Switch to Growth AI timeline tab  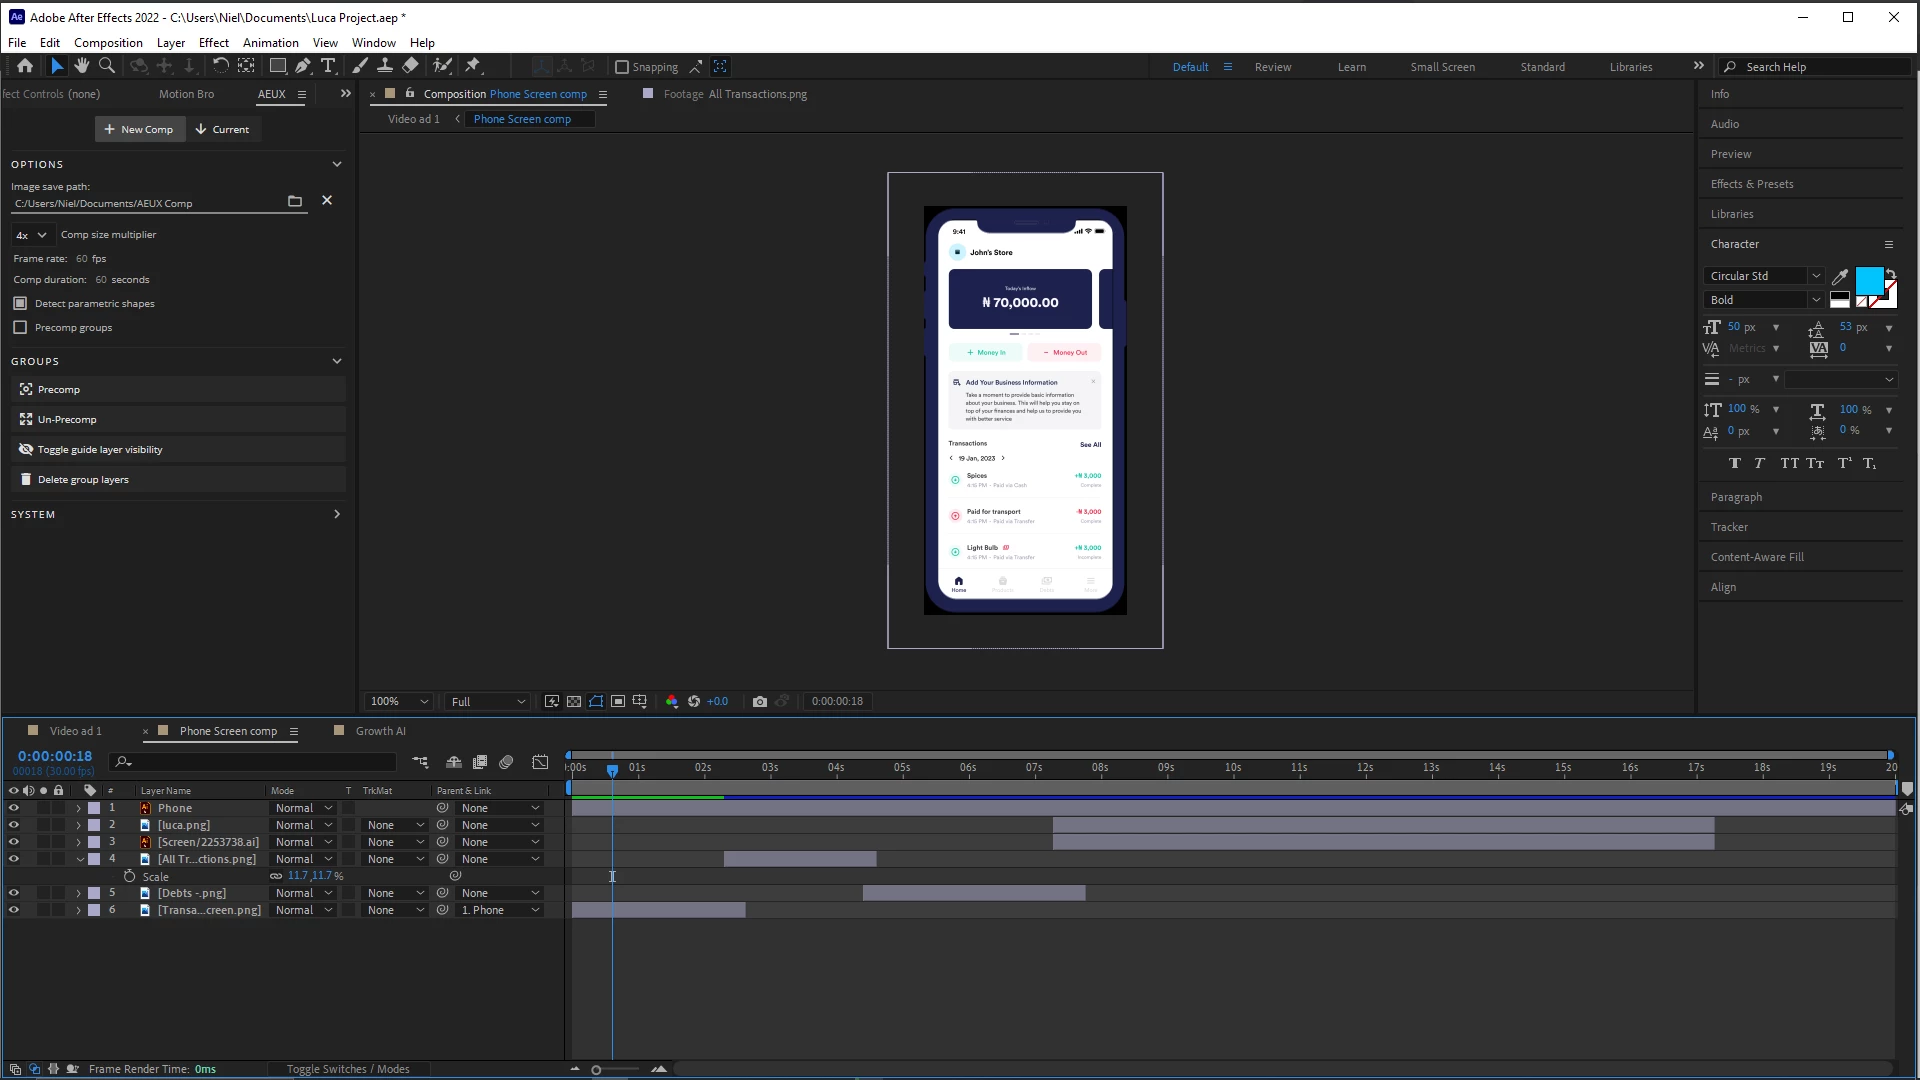tap(380, 731)
